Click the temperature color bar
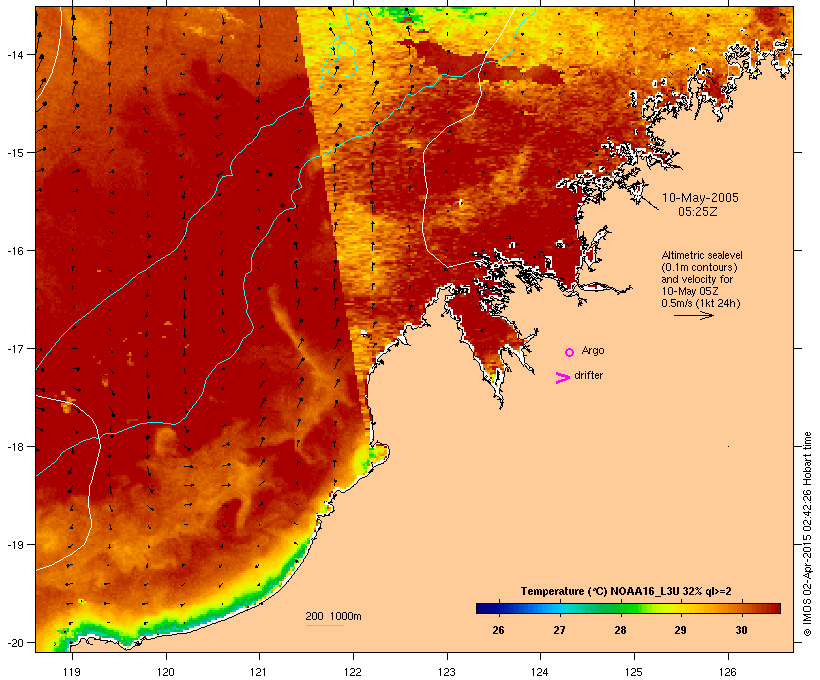The image size is (820, 680). click(628, 608)
